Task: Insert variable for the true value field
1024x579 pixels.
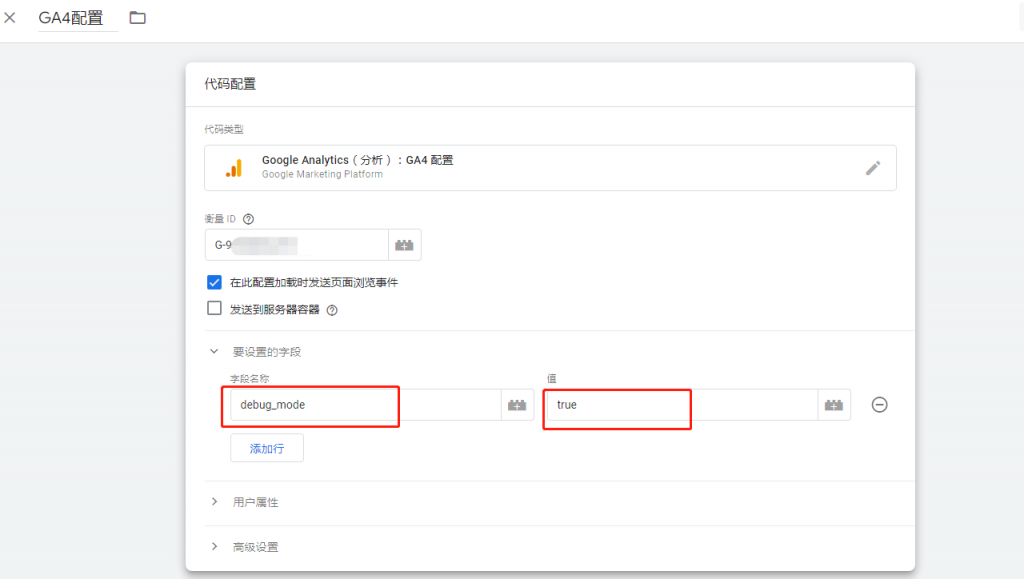Action: [x=834, y=405]
